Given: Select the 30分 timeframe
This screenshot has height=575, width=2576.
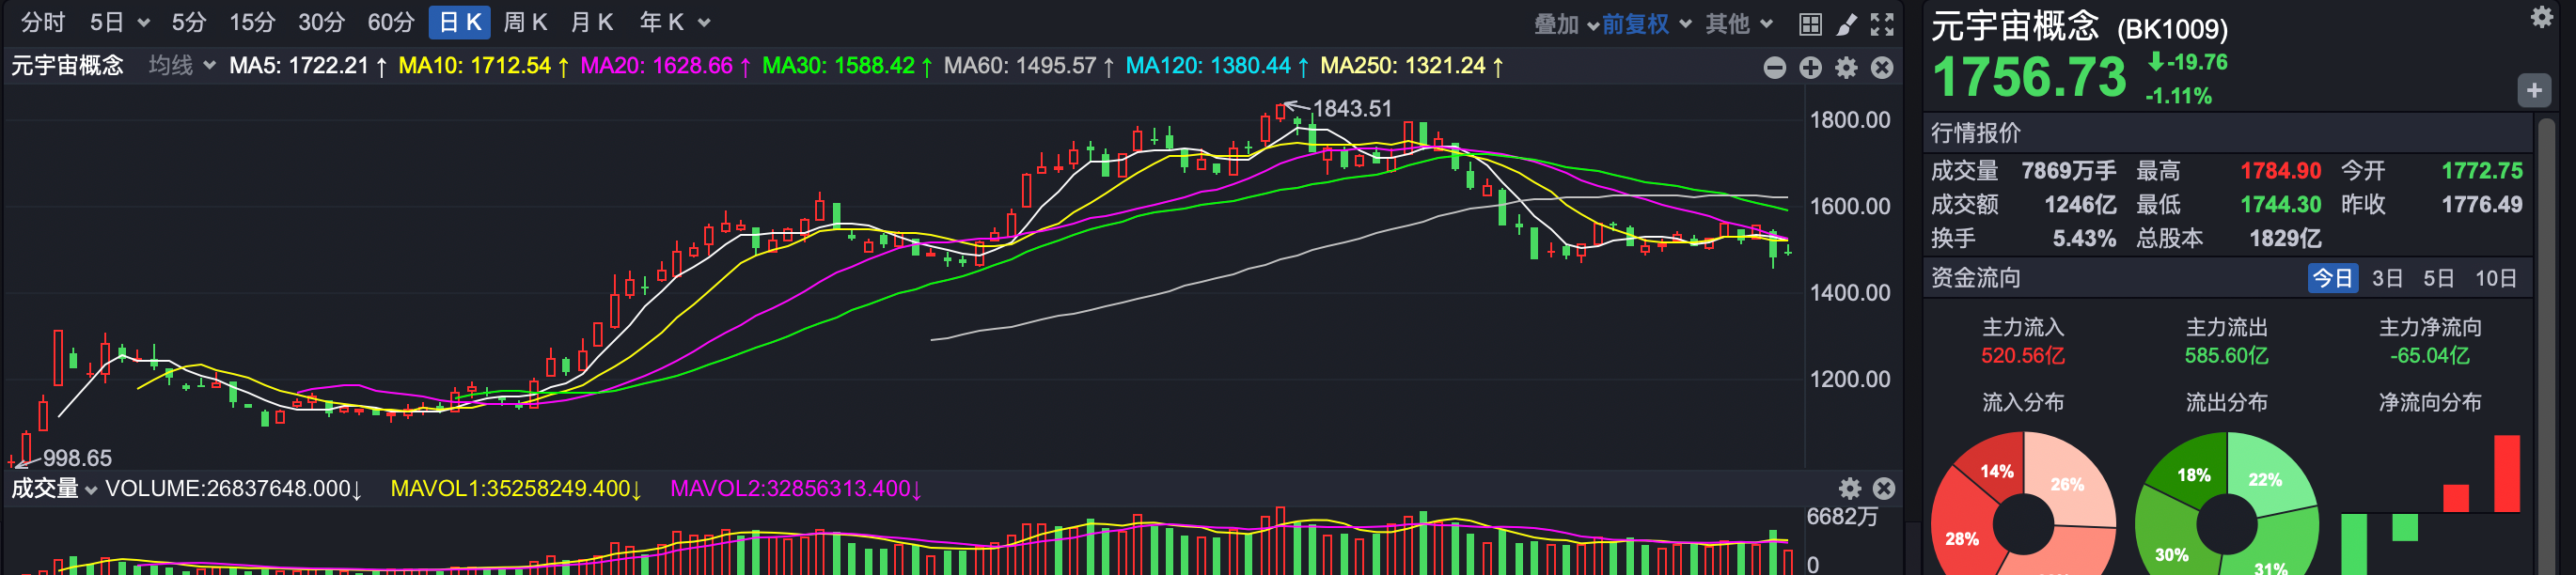Looking at the screenshot, I should (x=321, y=22).
